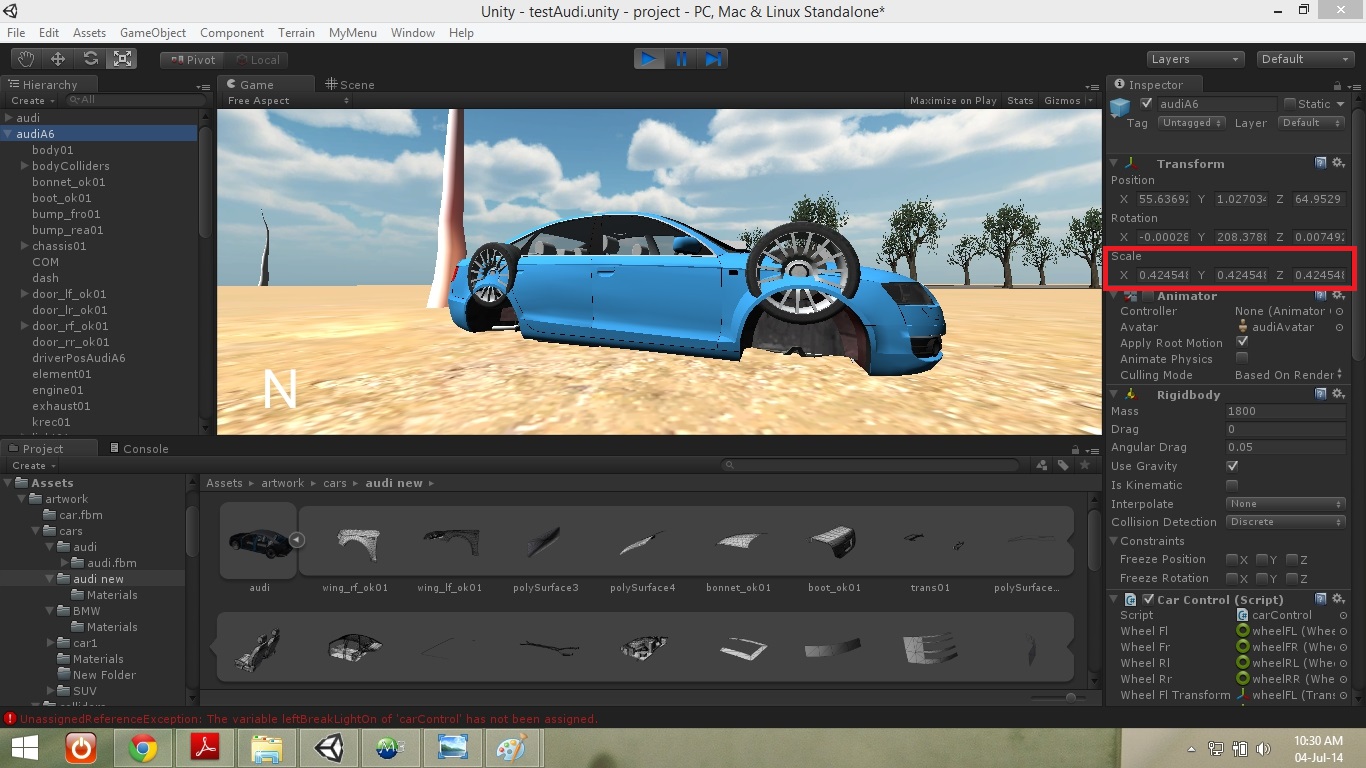Open the MyMenu menu
The image size is (1366, 768).
(353, 33)
